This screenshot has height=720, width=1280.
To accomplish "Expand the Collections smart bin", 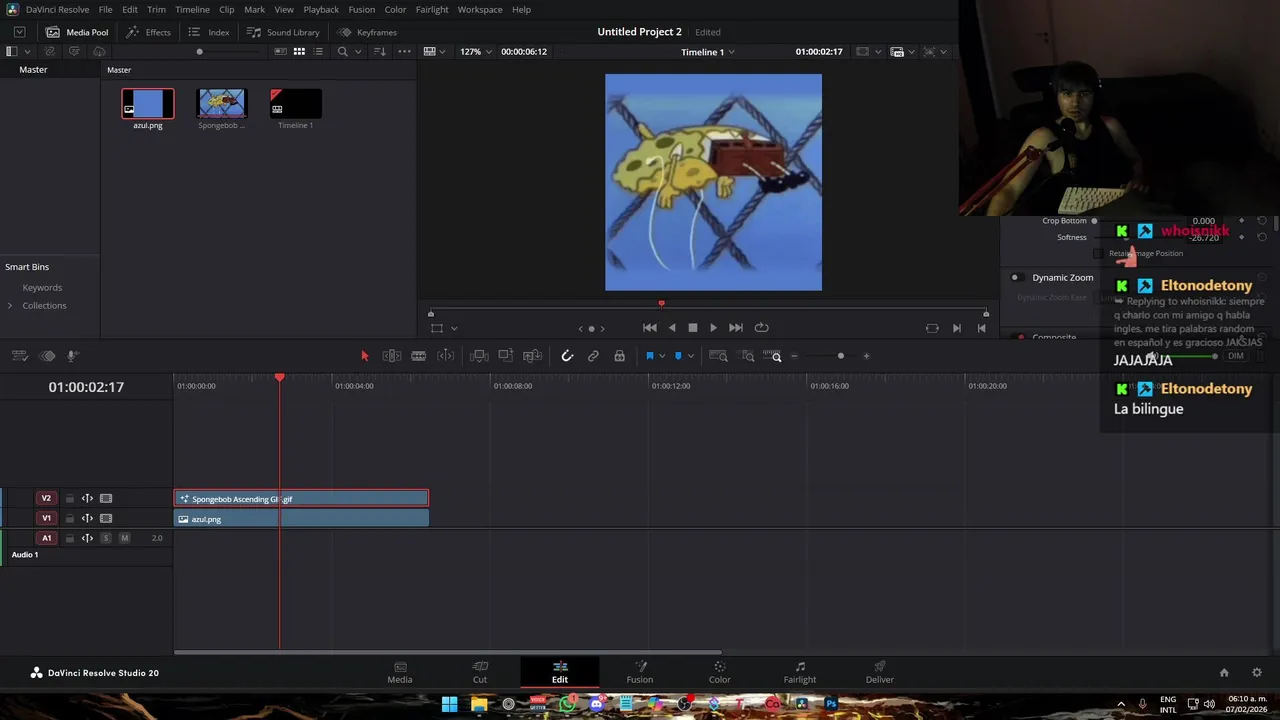I will click(10, 306).
